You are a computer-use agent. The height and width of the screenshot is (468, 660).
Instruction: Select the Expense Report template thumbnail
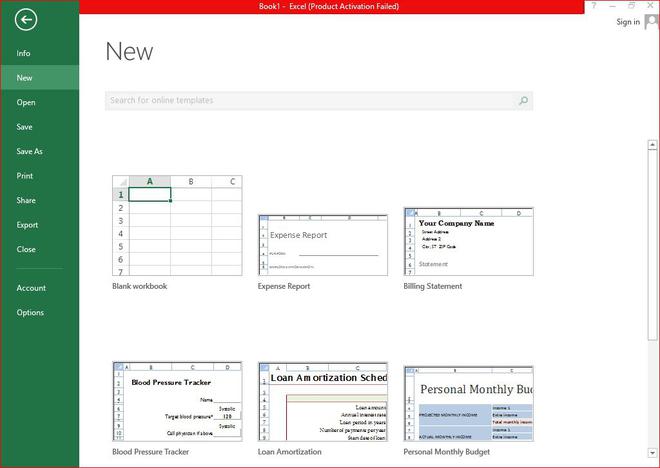pyautogui.click(x=323, y=245)
